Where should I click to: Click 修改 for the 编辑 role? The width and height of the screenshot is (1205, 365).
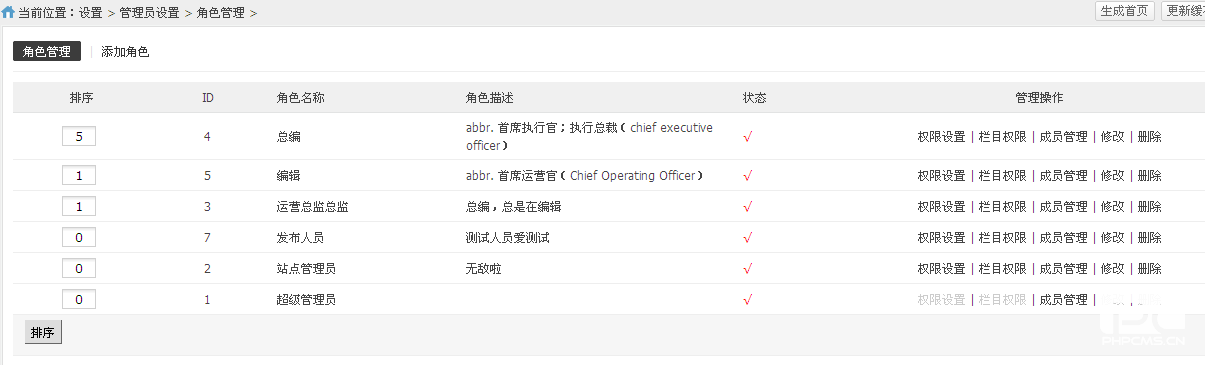coord(1113,176)
